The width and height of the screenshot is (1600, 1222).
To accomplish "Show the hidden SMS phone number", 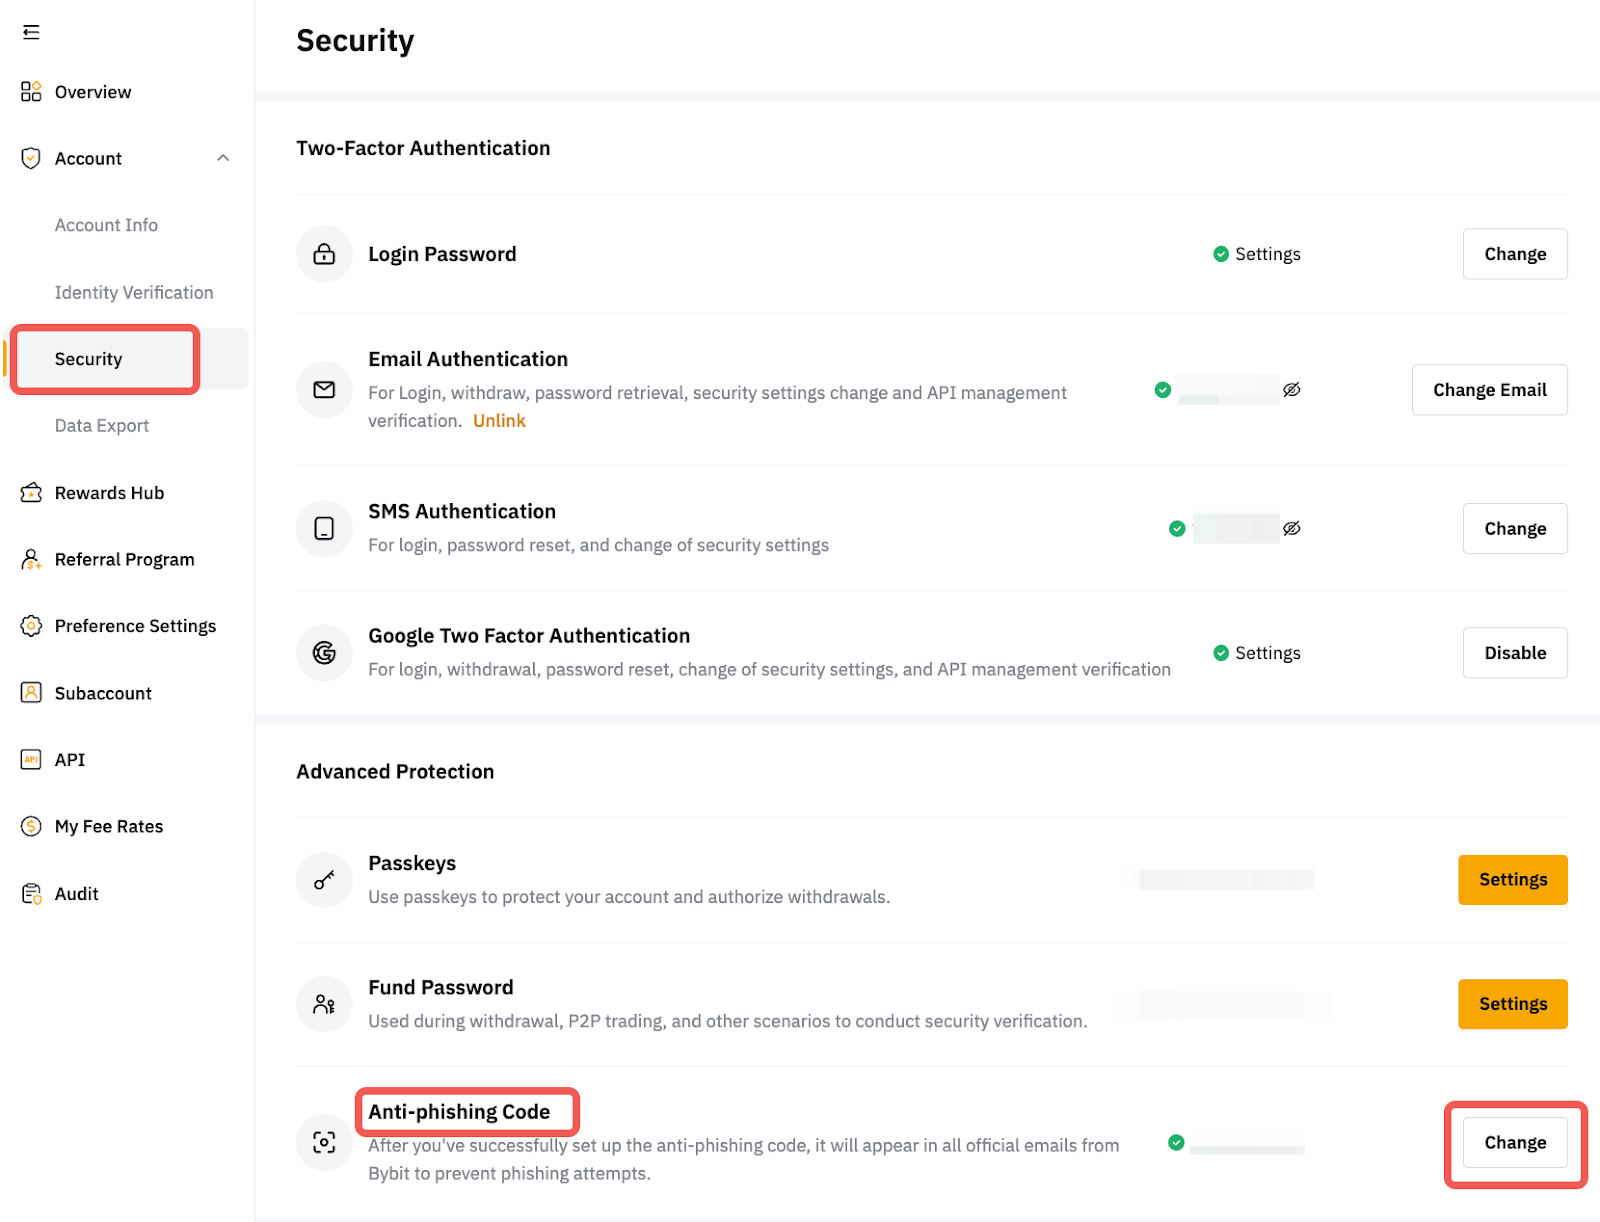I will click(1292, 529).
